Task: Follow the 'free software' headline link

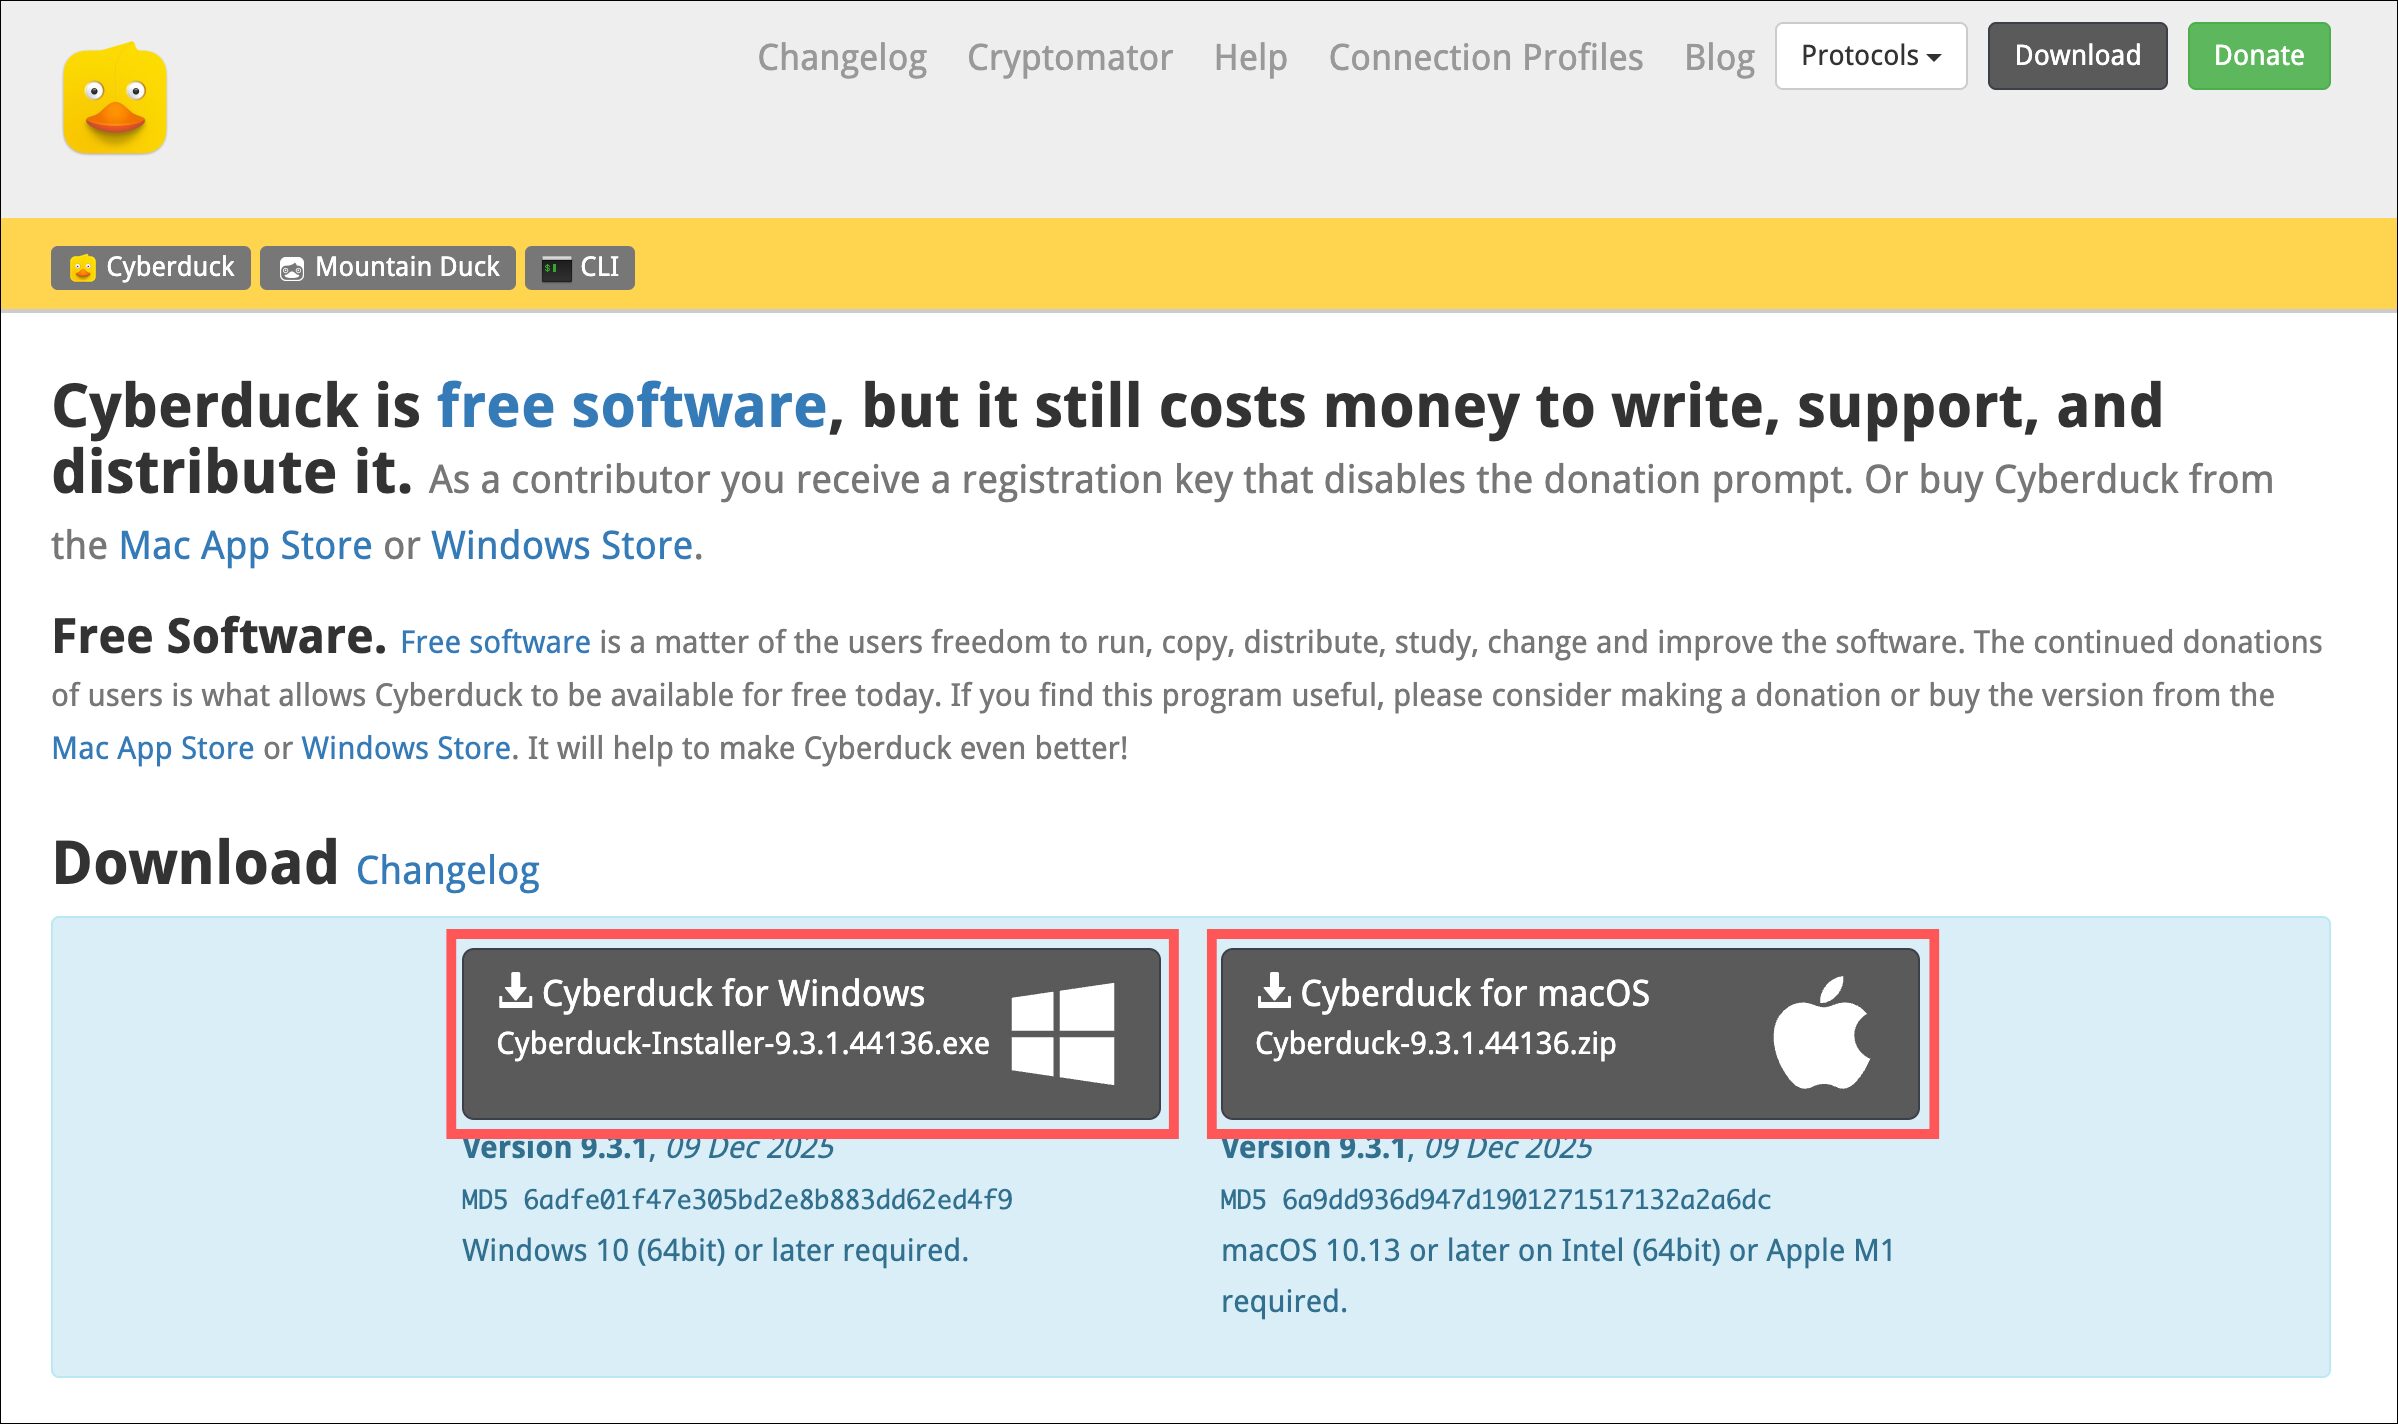Action: pos(632,406)
